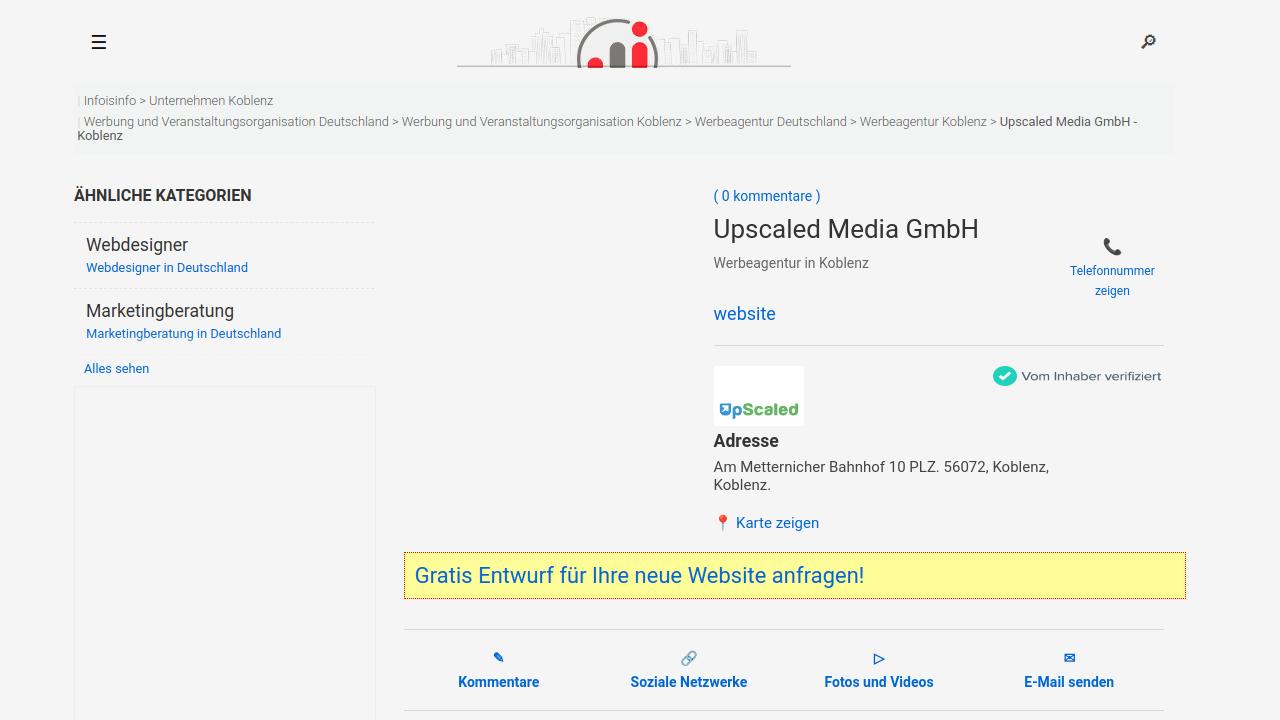The width and height of the screenshot is (1280, 720).
Task: Click the Marketingberatung category heading
Action: coord(160,311)
